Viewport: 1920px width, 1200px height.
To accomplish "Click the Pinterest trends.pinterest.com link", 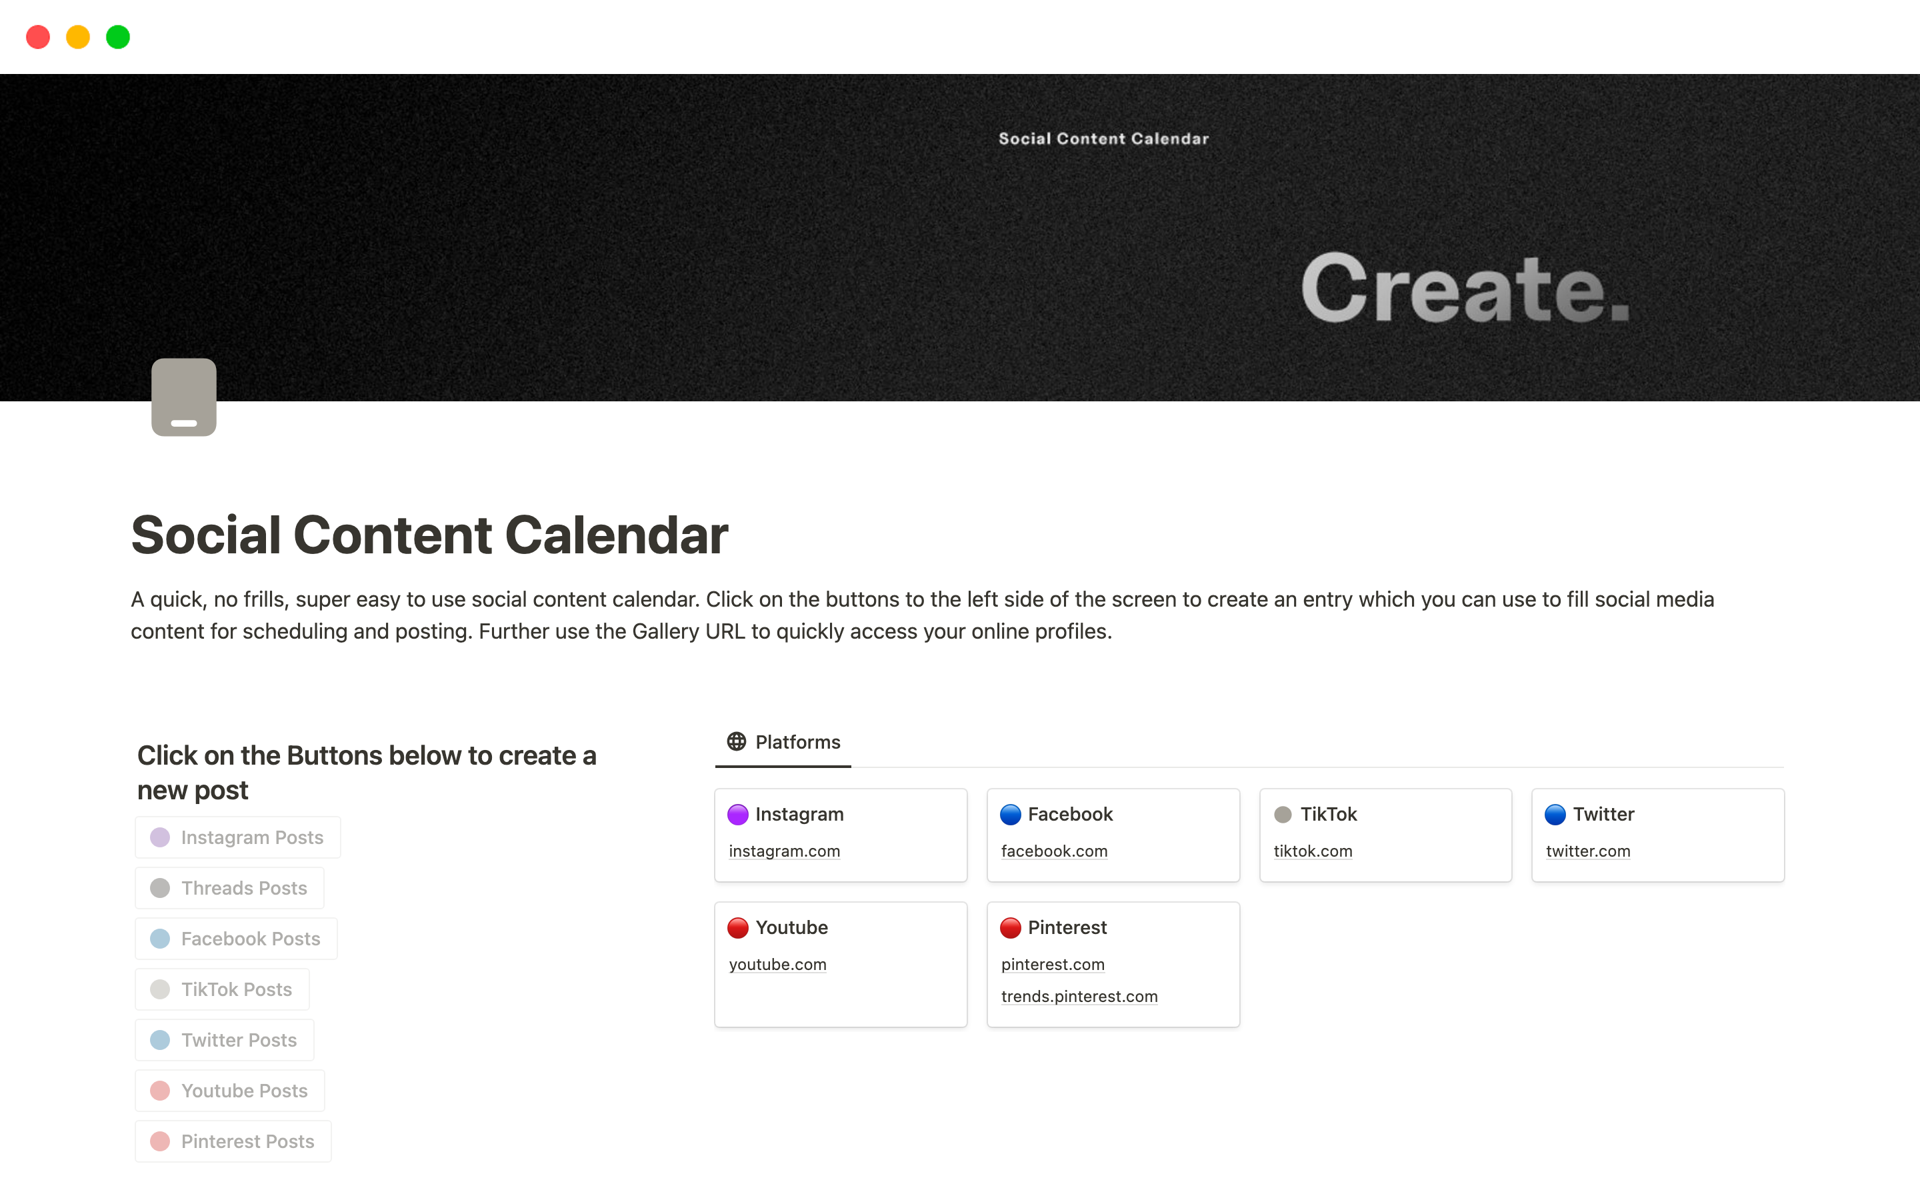I will coord(1080,995).
